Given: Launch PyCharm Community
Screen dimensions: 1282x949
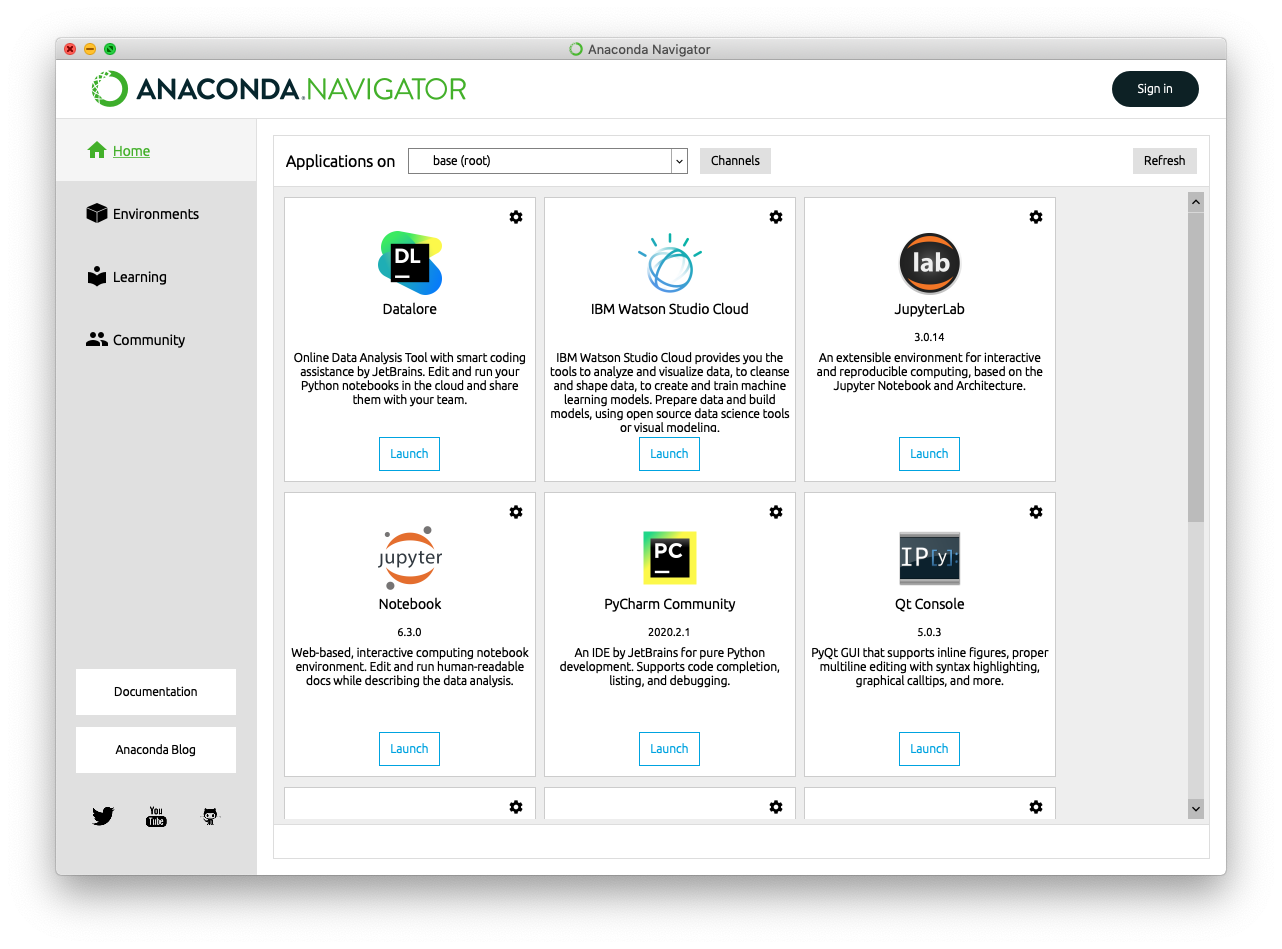Looking at the screenshot, I should [x=669, y=749].
